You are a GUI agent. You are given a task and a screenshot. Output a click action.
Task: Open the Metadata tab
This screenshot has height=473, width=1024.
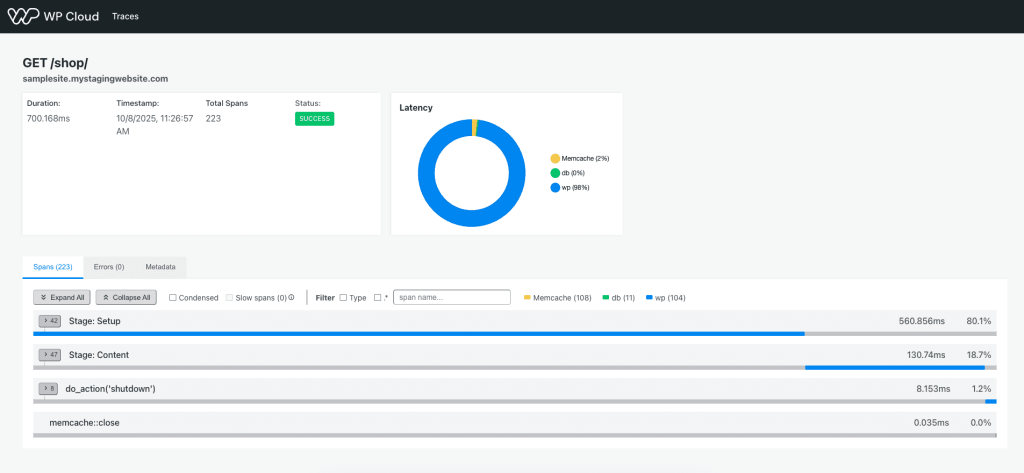pos(160,267)
